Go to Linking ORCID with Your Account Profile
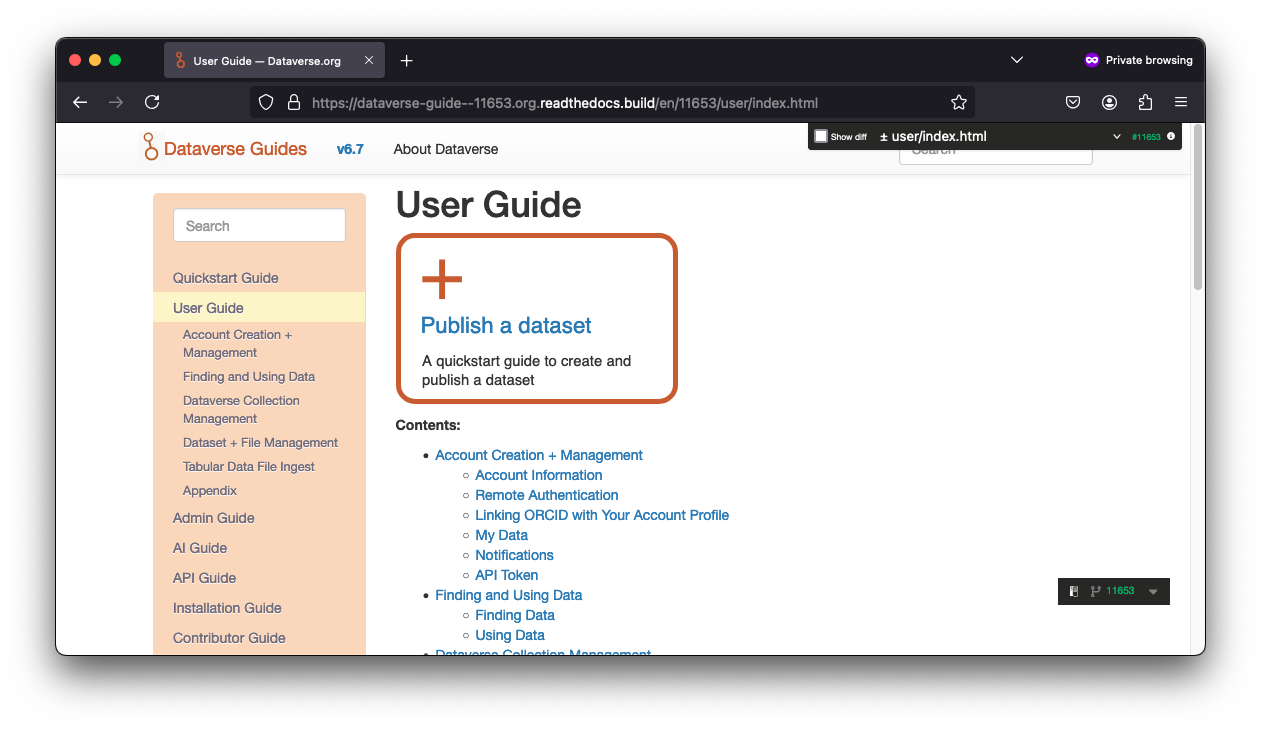Image resolution: width=1261 pixels, height=729 pixels. coord(602,515)
